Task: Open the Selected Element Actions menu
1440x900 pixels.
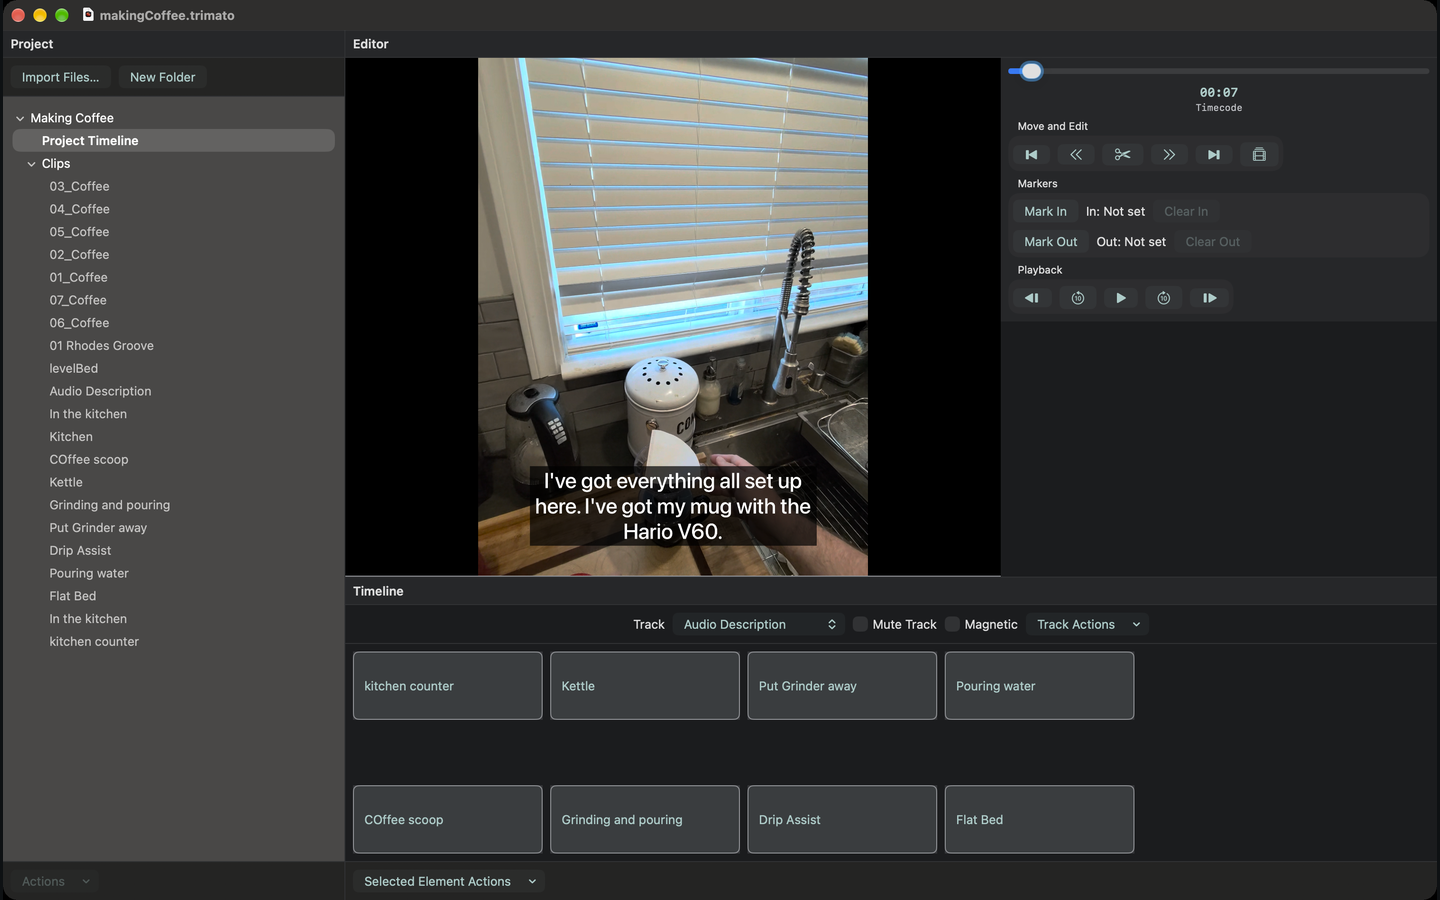Action: tap(449, 881)
